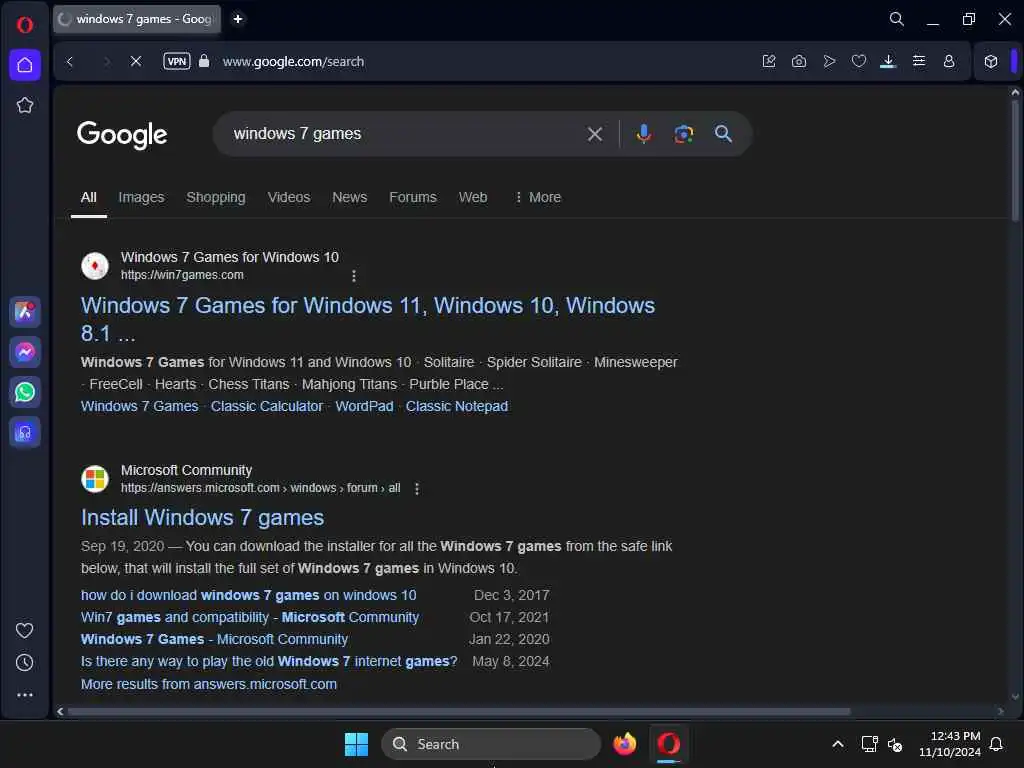Start voice search microphone
This screenshot has width=1024, height=768.
[x=643, y=134]
